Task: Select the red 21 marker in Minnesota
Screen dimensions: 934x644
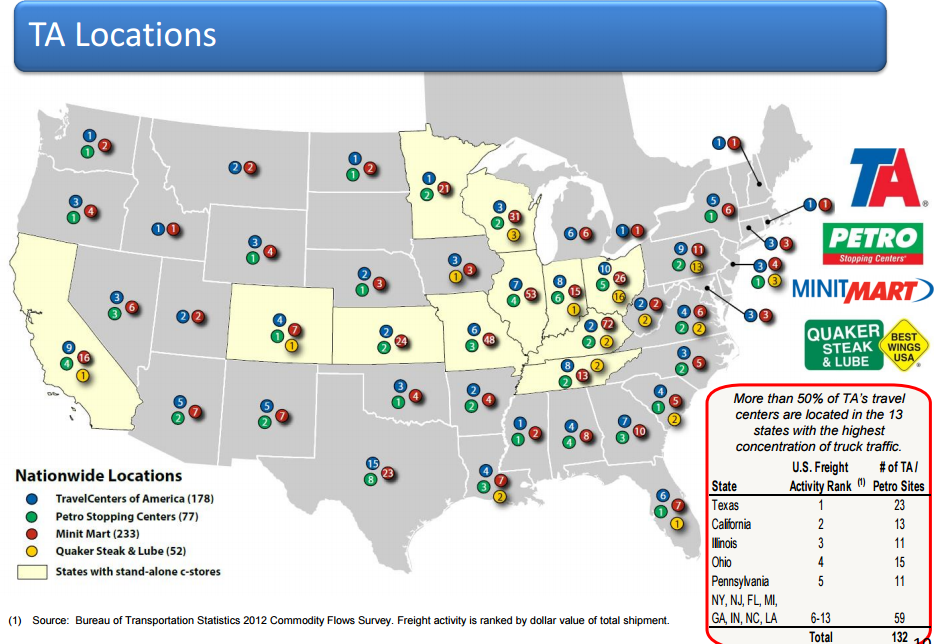Action: (444, 188)
